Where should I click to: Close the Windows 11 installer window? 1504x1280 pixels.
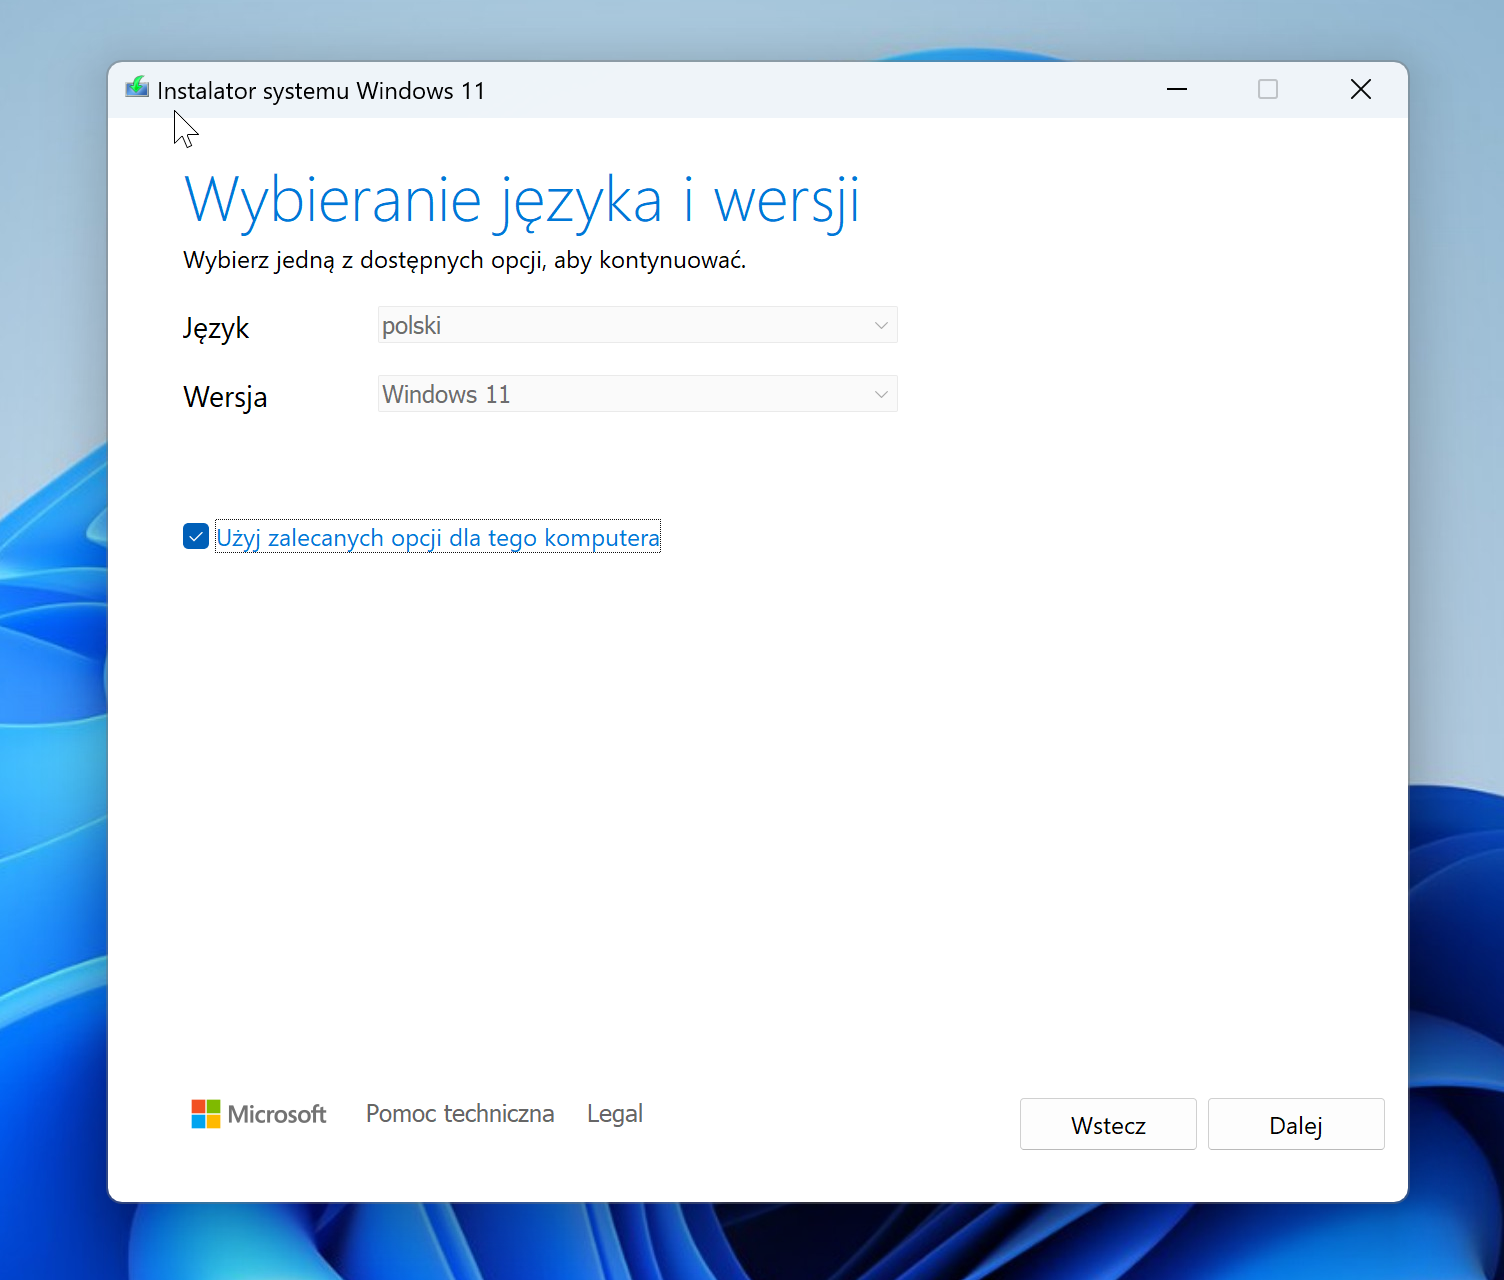pyautogui.click(x=1361, y=90)
